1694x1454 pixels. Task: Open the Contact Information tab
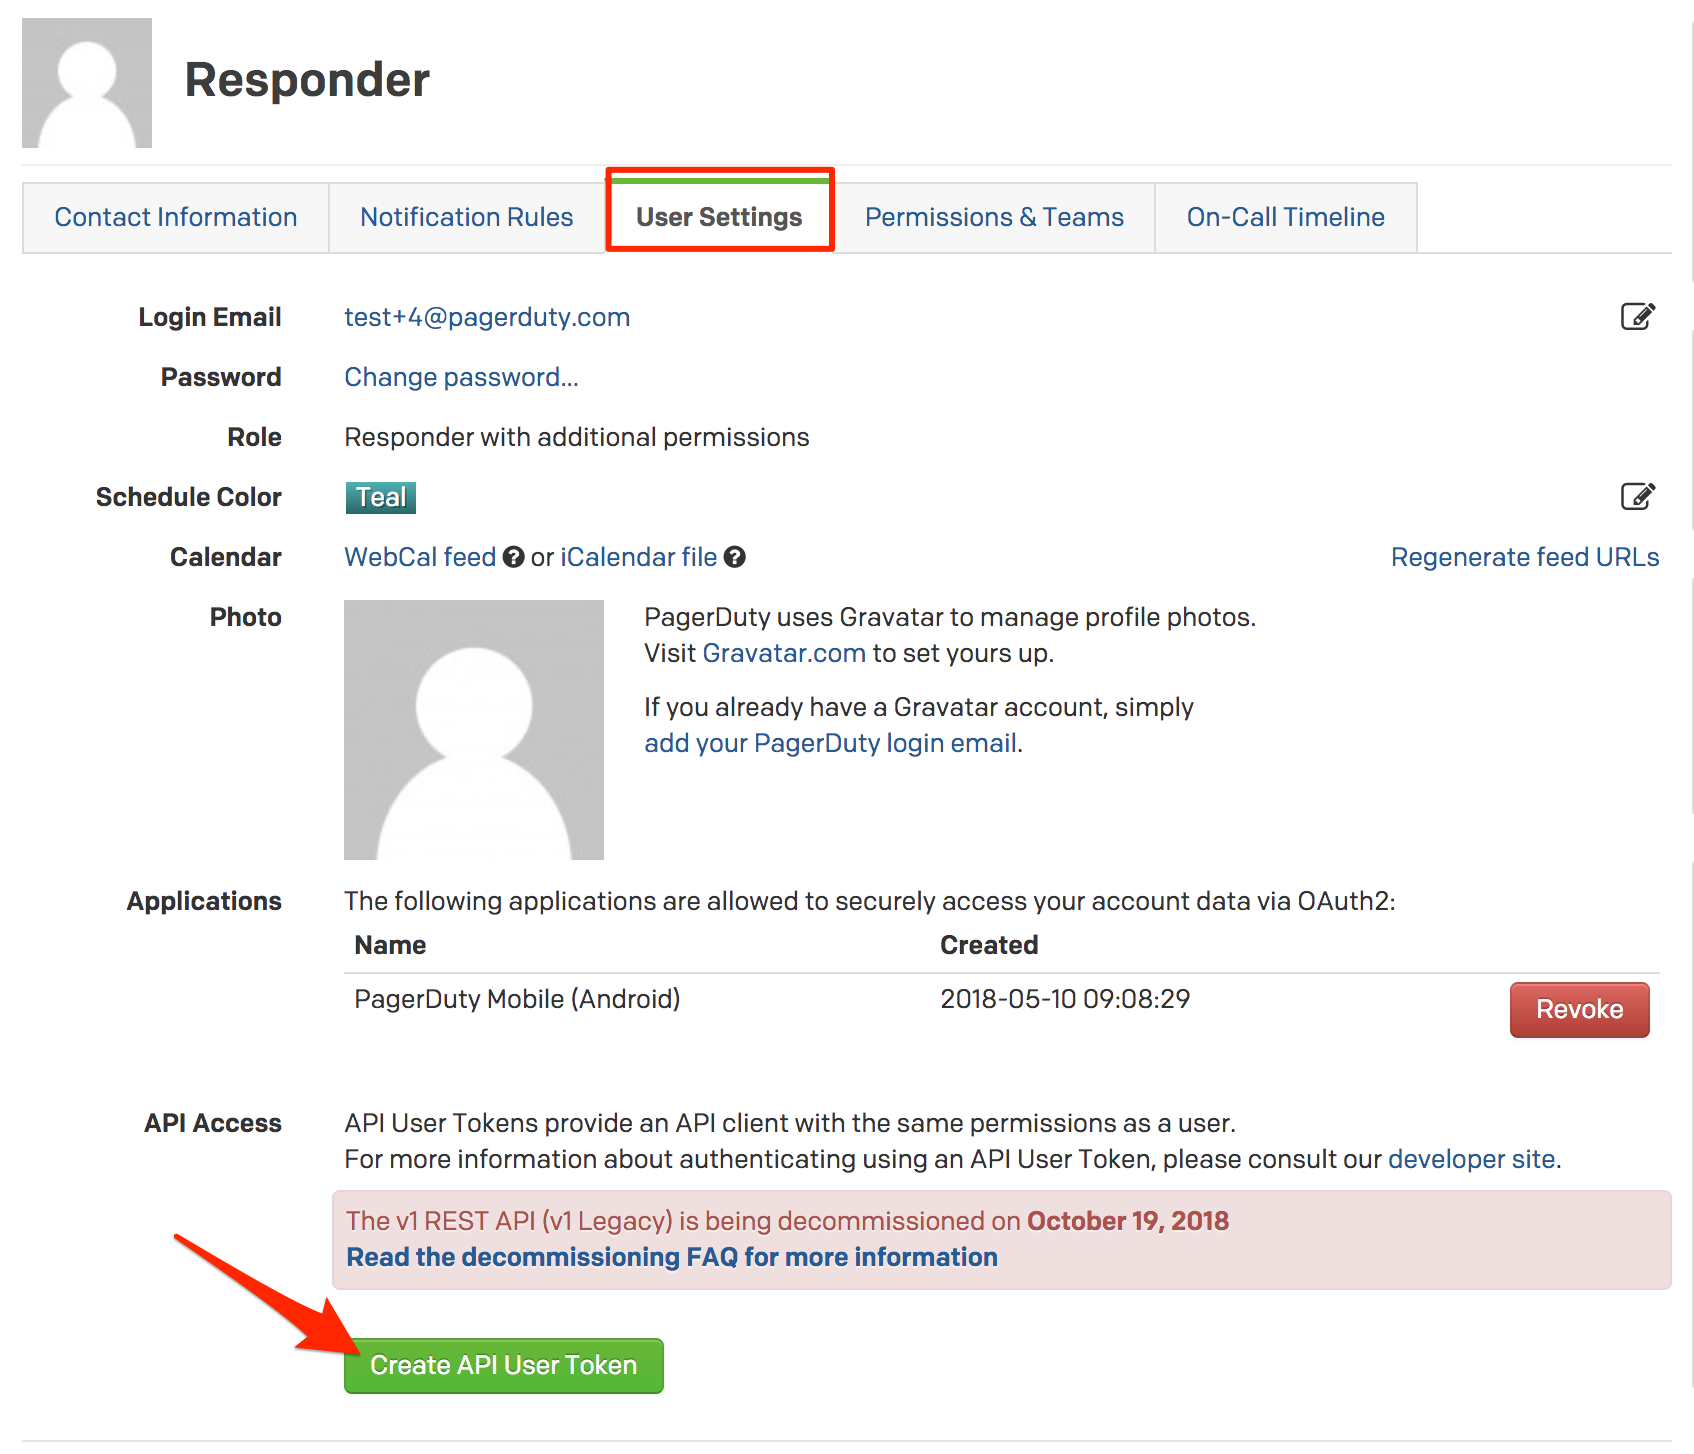tap(176, 217)
